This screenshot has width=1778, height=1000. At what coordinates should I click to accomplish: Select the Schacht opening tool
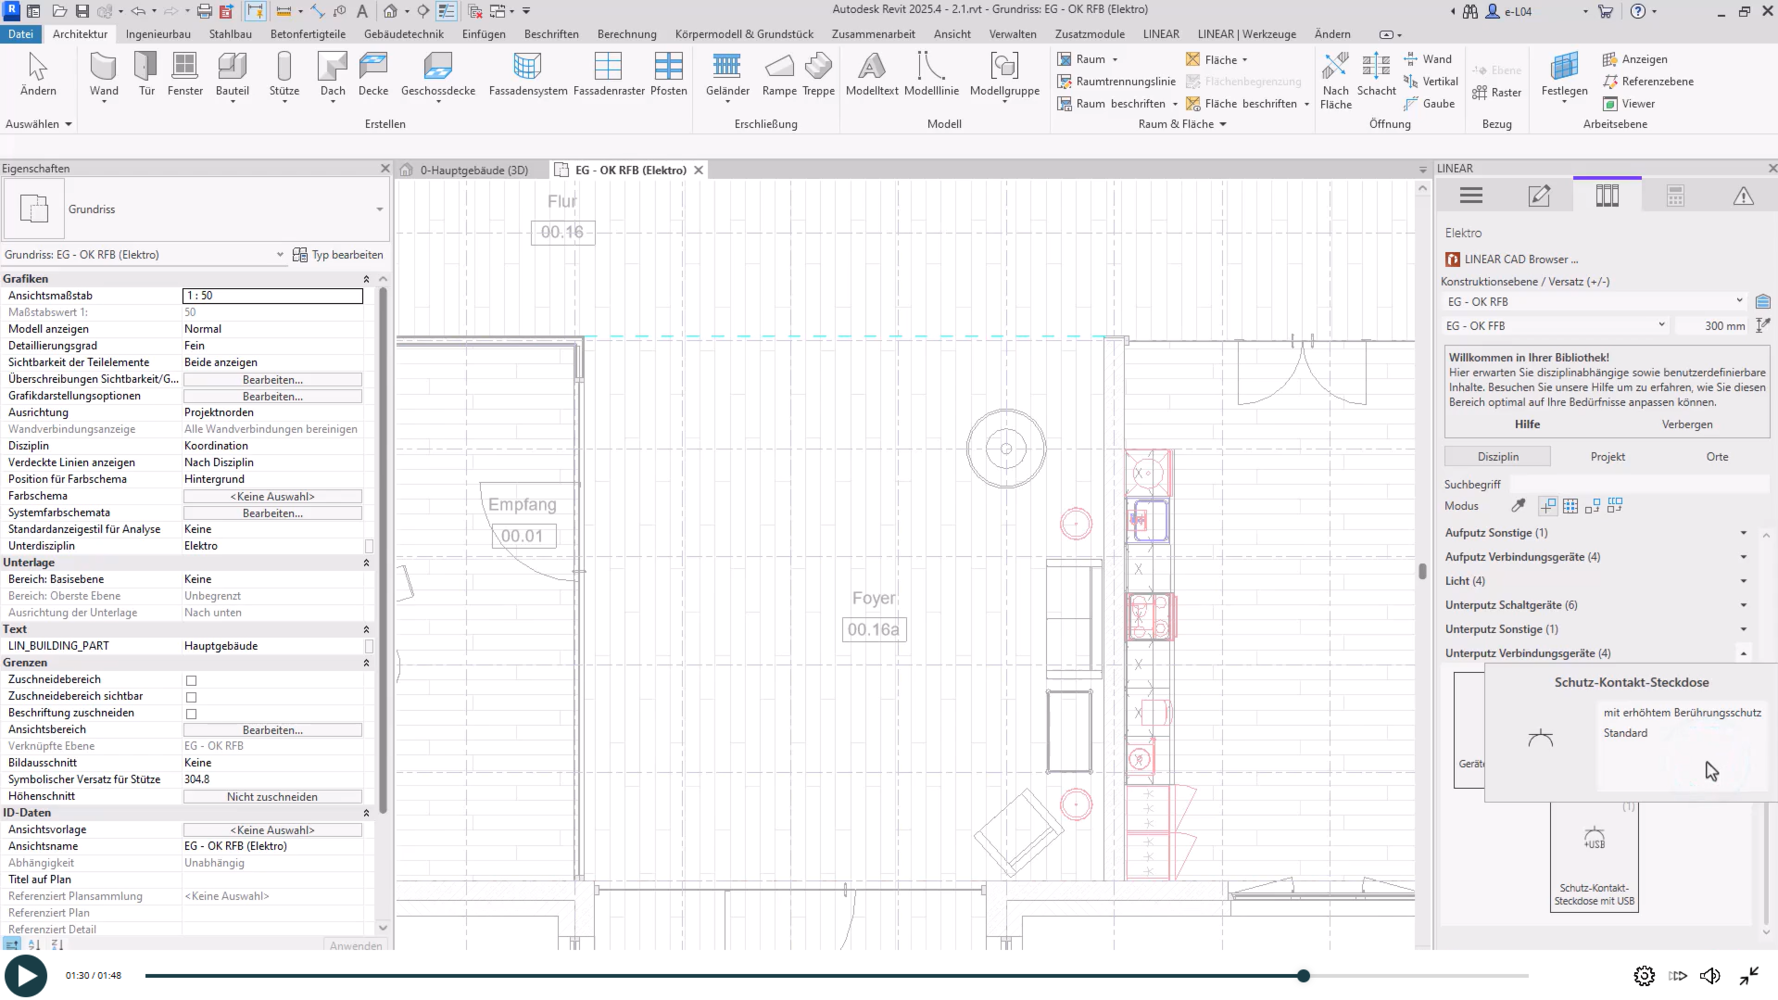click(1376, 74)
